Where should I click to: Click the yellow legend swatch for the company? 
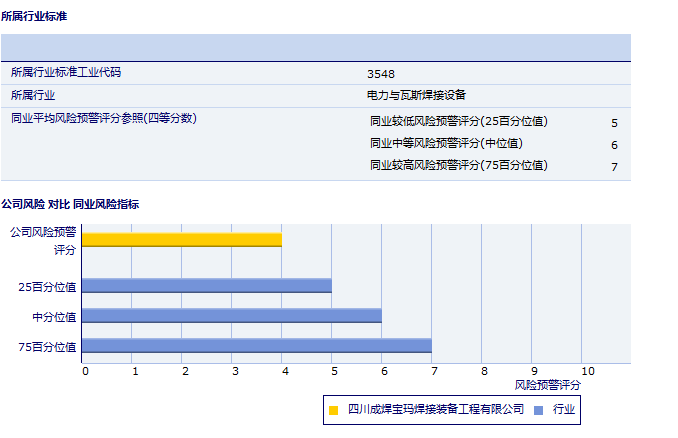pos(334,409)
